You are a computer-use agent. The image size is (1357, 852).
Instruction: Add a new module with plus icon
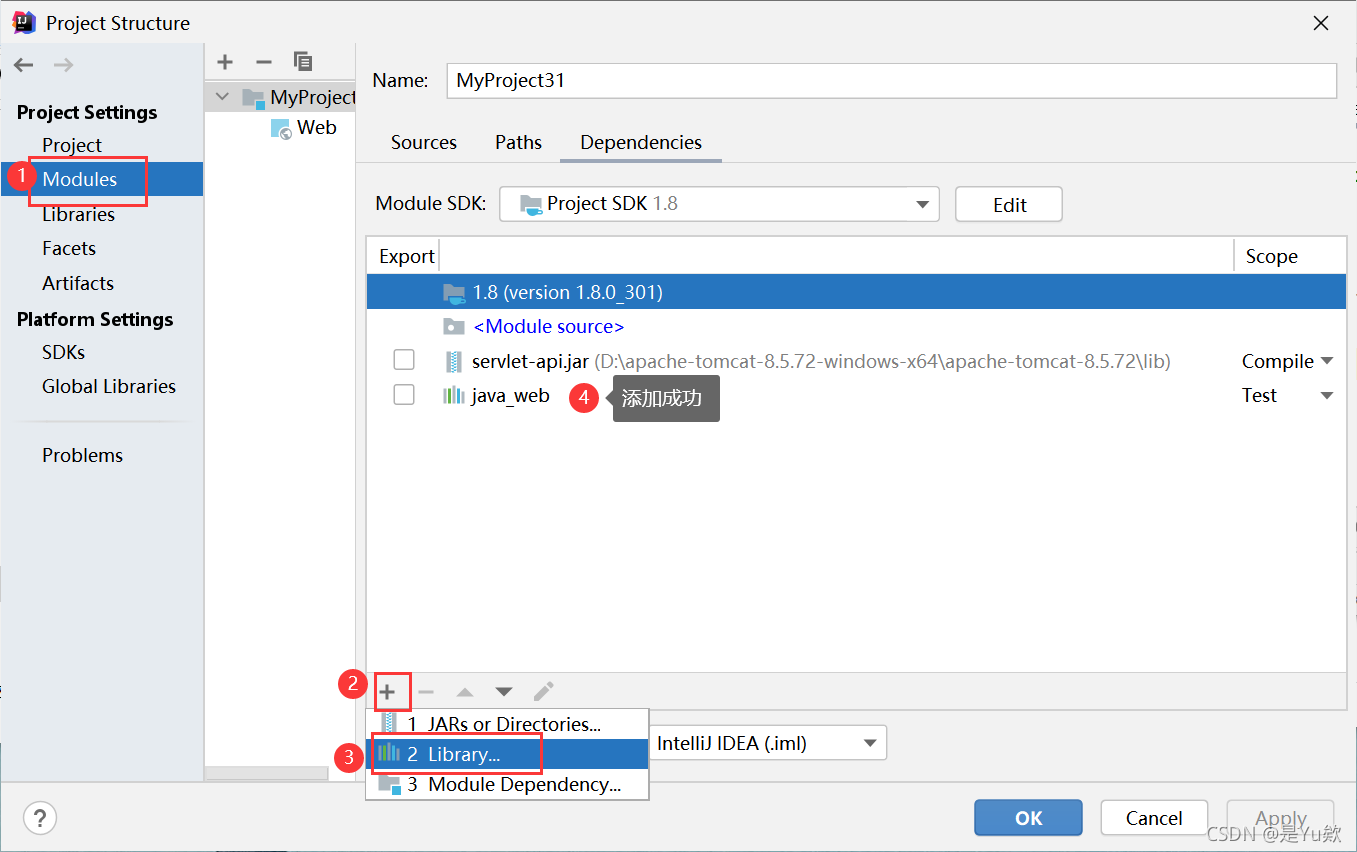[x=225, y=62]
